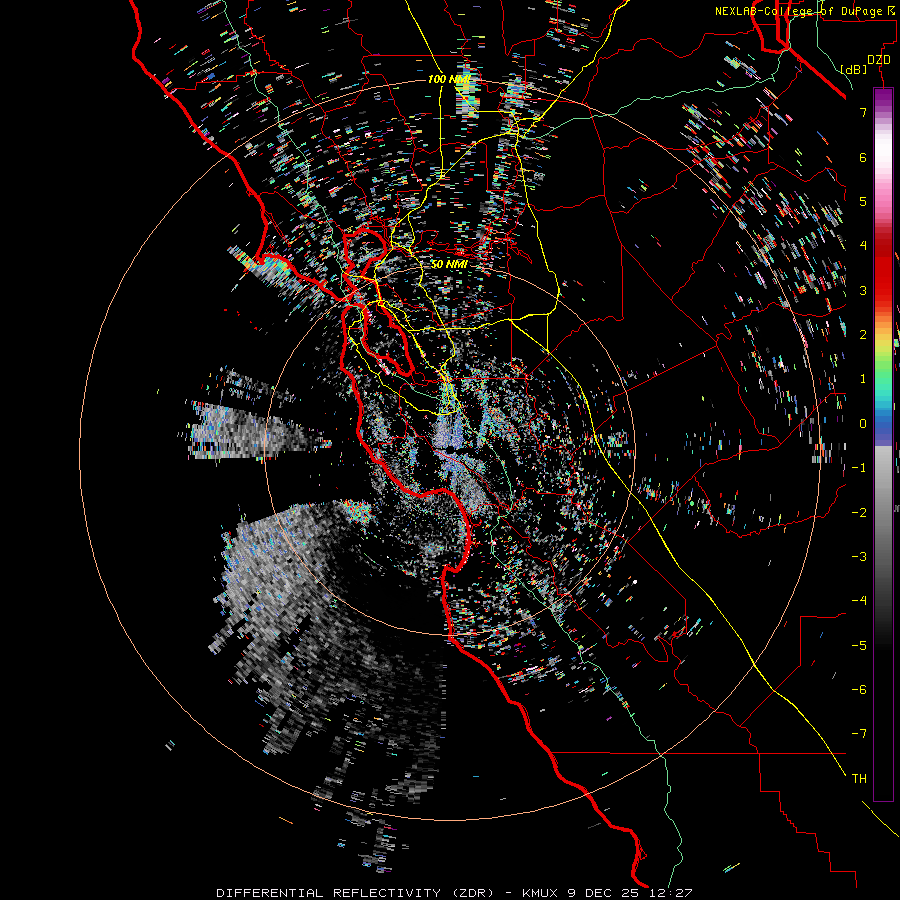Click the 50 NMI range ring label

(449, 264)
